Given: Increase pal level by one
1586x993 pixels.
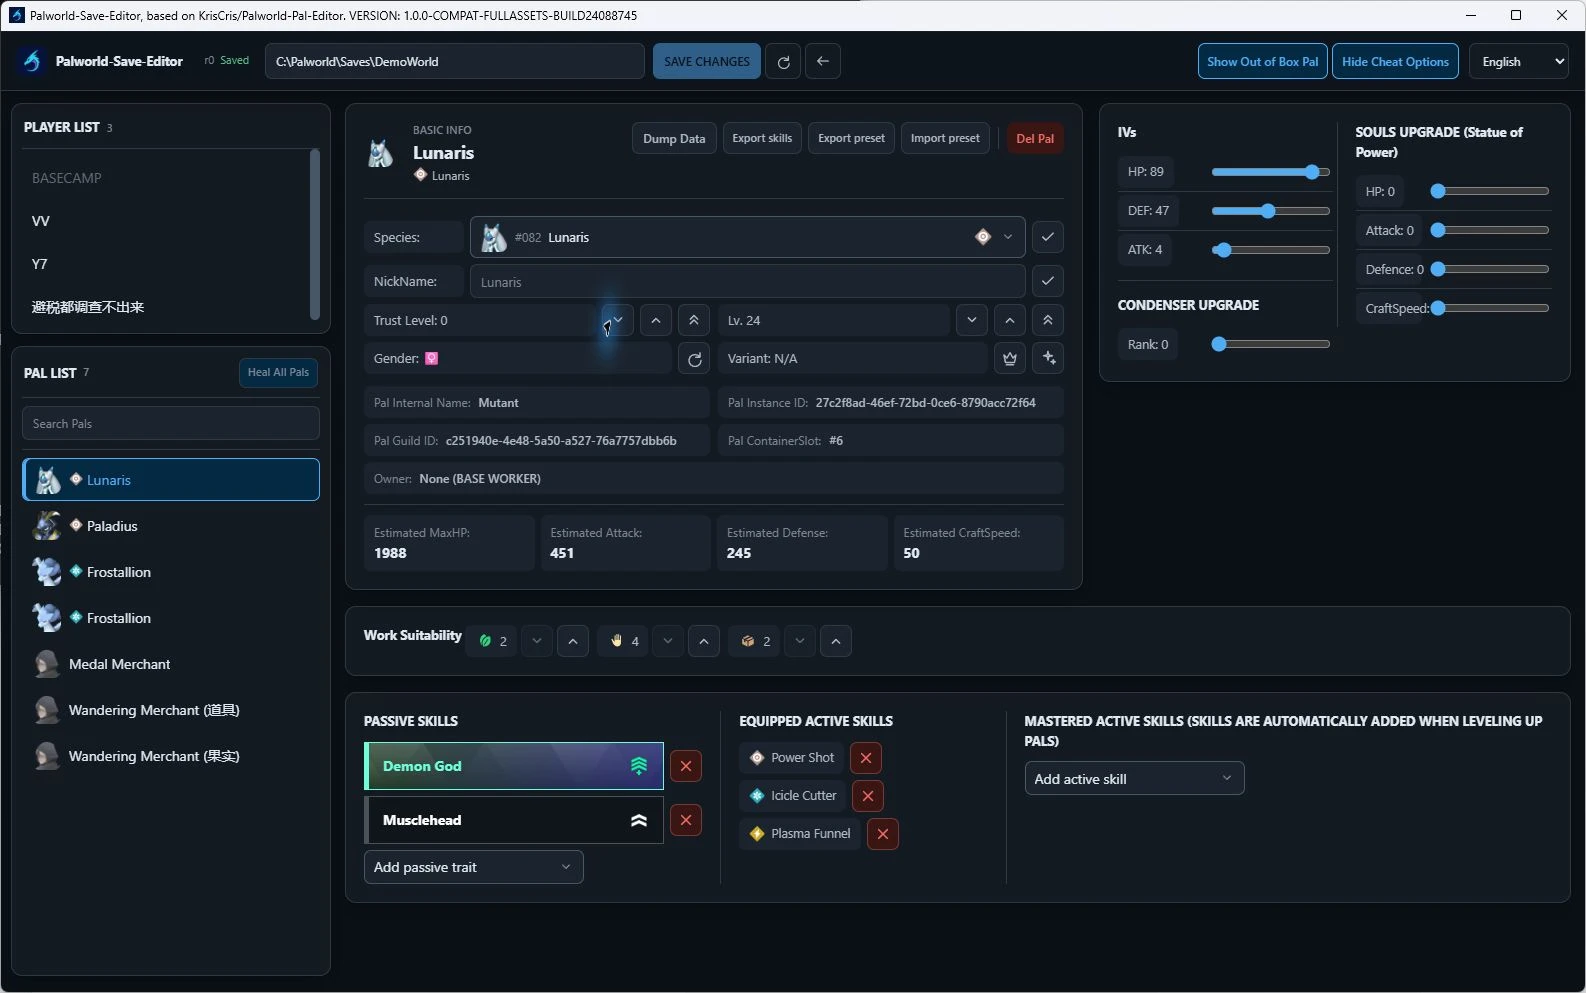Looking at the screenshot, I should click(x=1010, y=320).
